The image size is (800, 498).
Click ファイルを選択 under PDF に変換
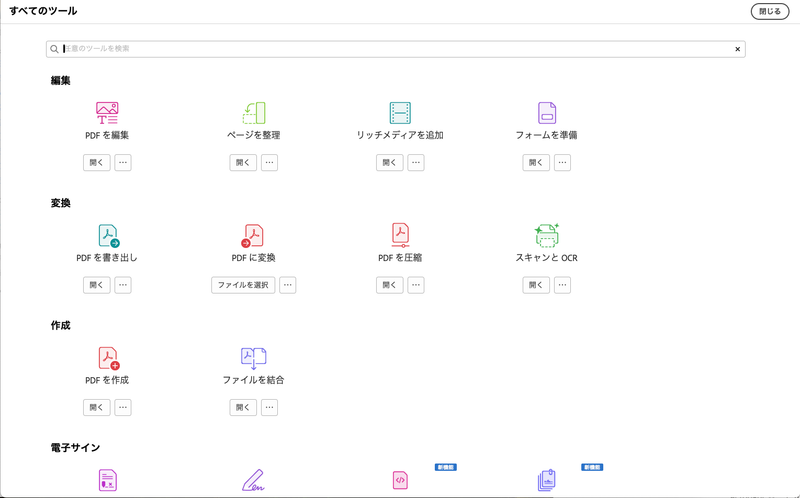pos(243,285)
